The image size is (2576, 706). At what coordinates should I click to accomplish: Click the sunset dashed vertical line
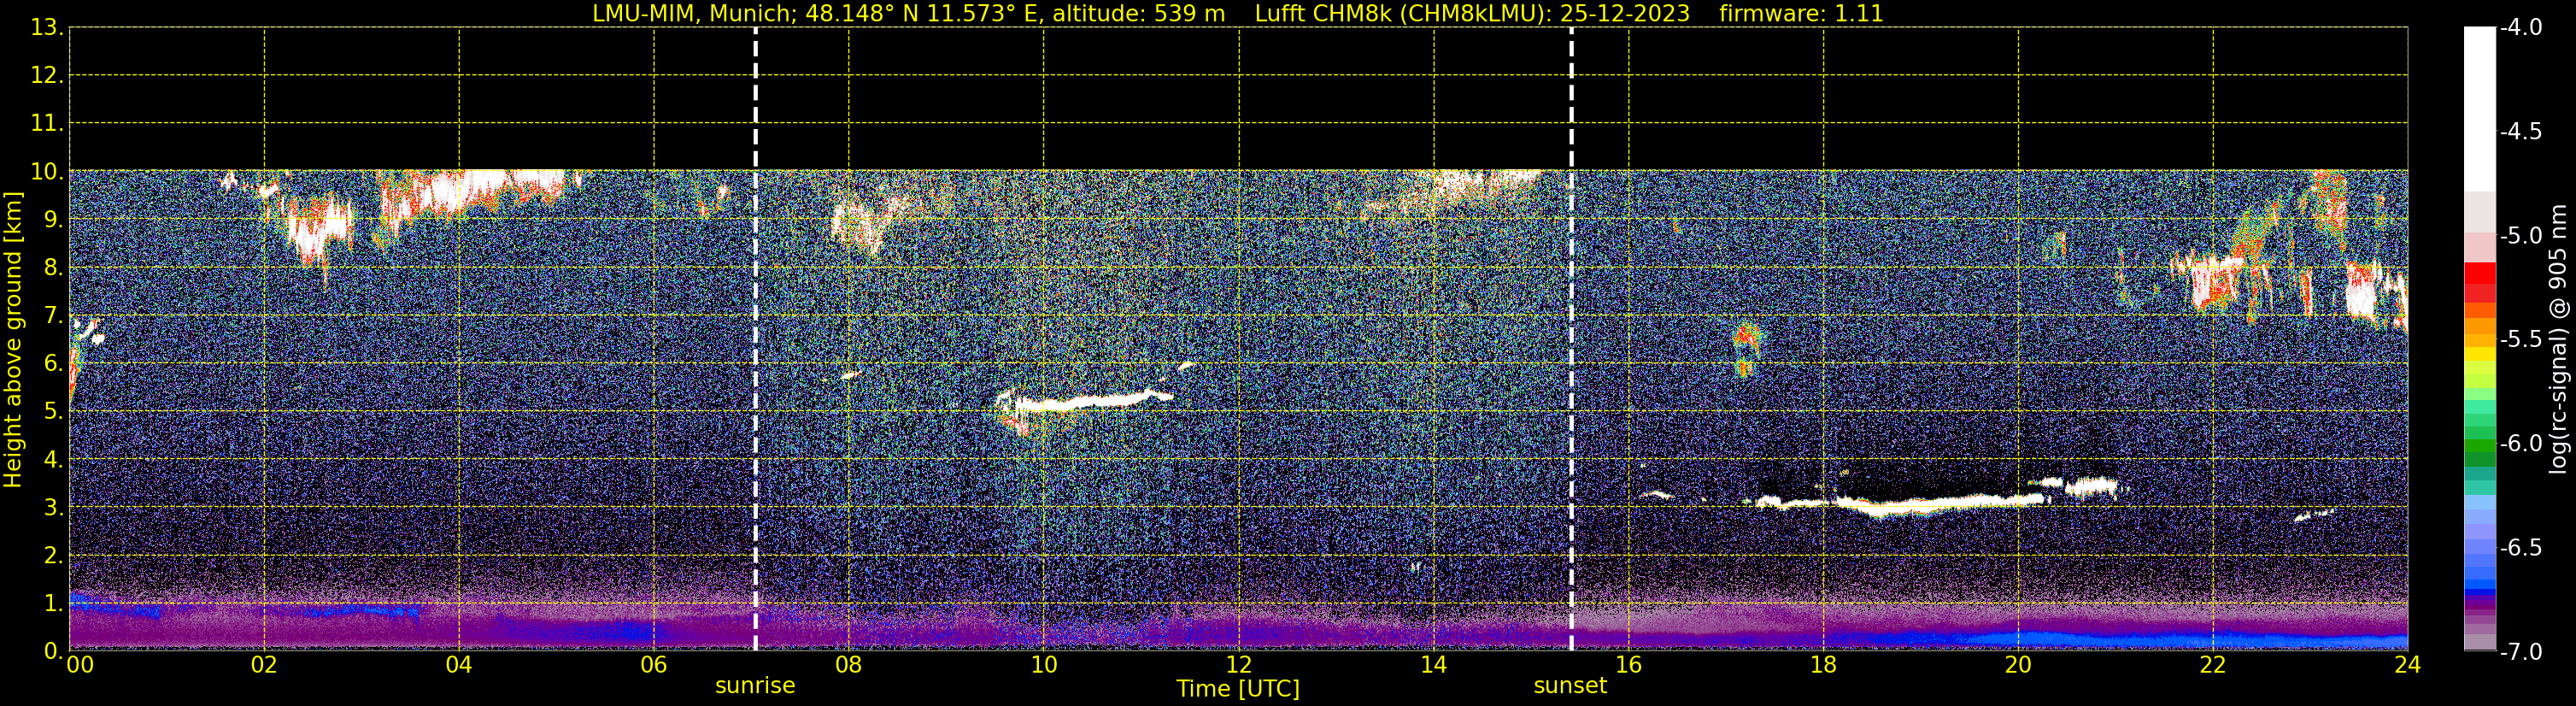coord(1571,339)
